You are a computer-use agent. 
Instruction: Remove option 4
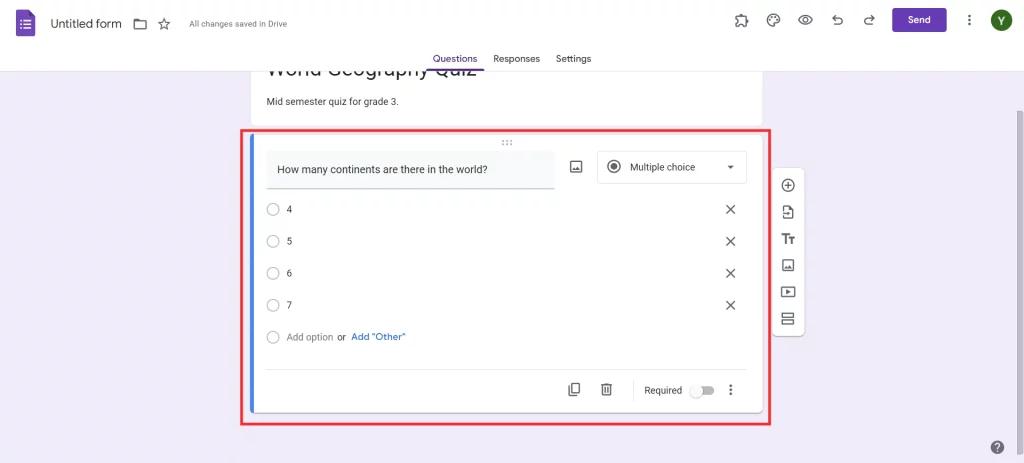pyautogui.click(x=731, y=210)
